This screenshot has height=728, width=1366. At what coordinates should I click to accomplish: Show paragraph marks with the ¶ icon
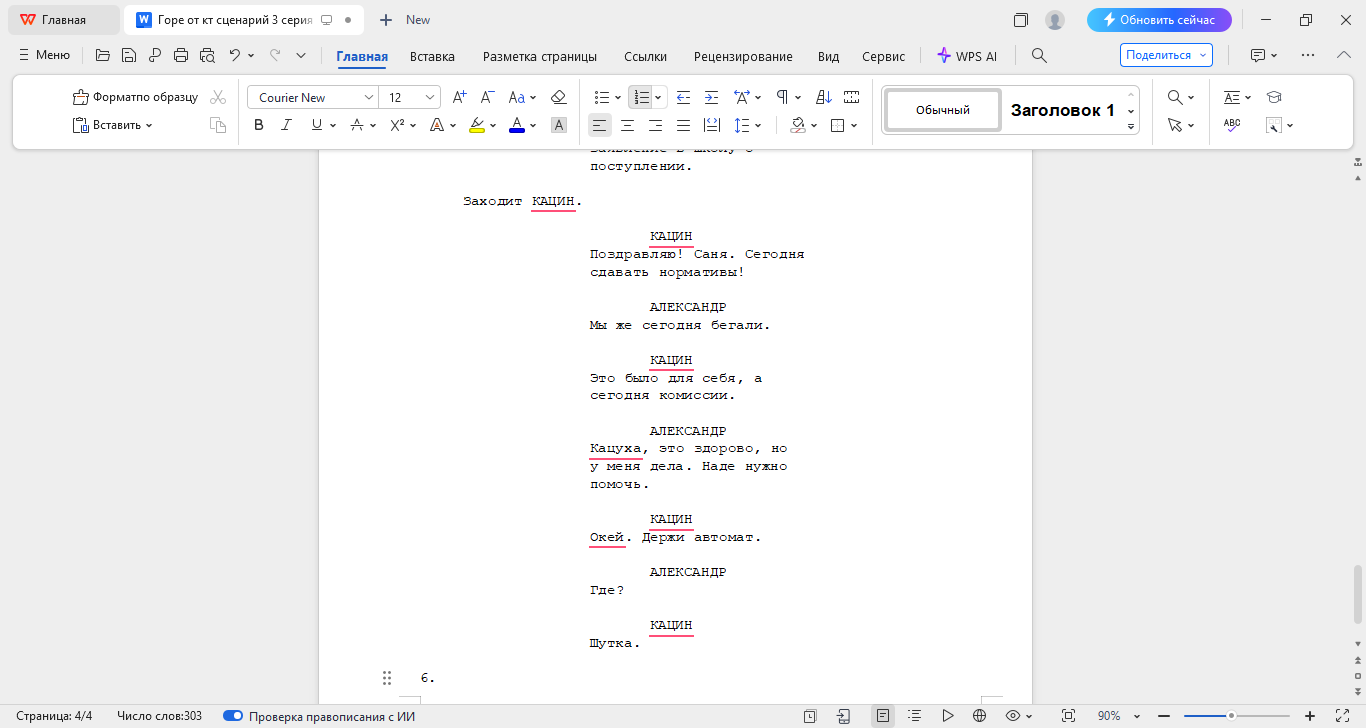[x=780, y=97]
